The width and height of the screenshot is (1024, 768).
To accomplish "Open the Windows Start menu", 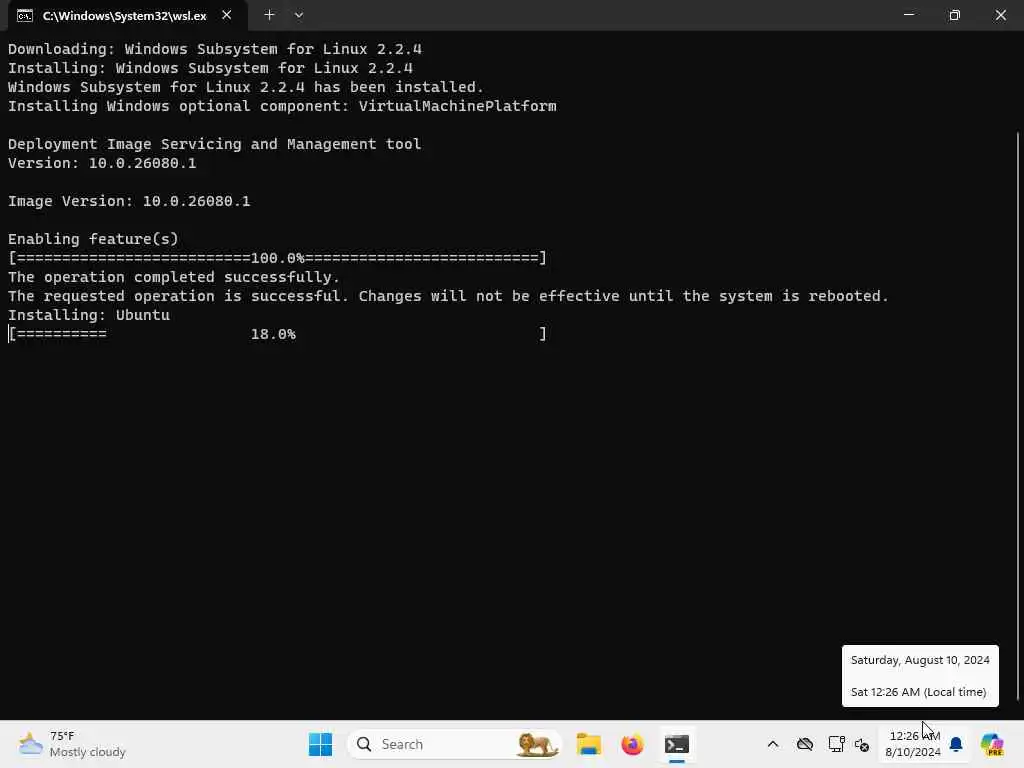I will coord(320,744).
